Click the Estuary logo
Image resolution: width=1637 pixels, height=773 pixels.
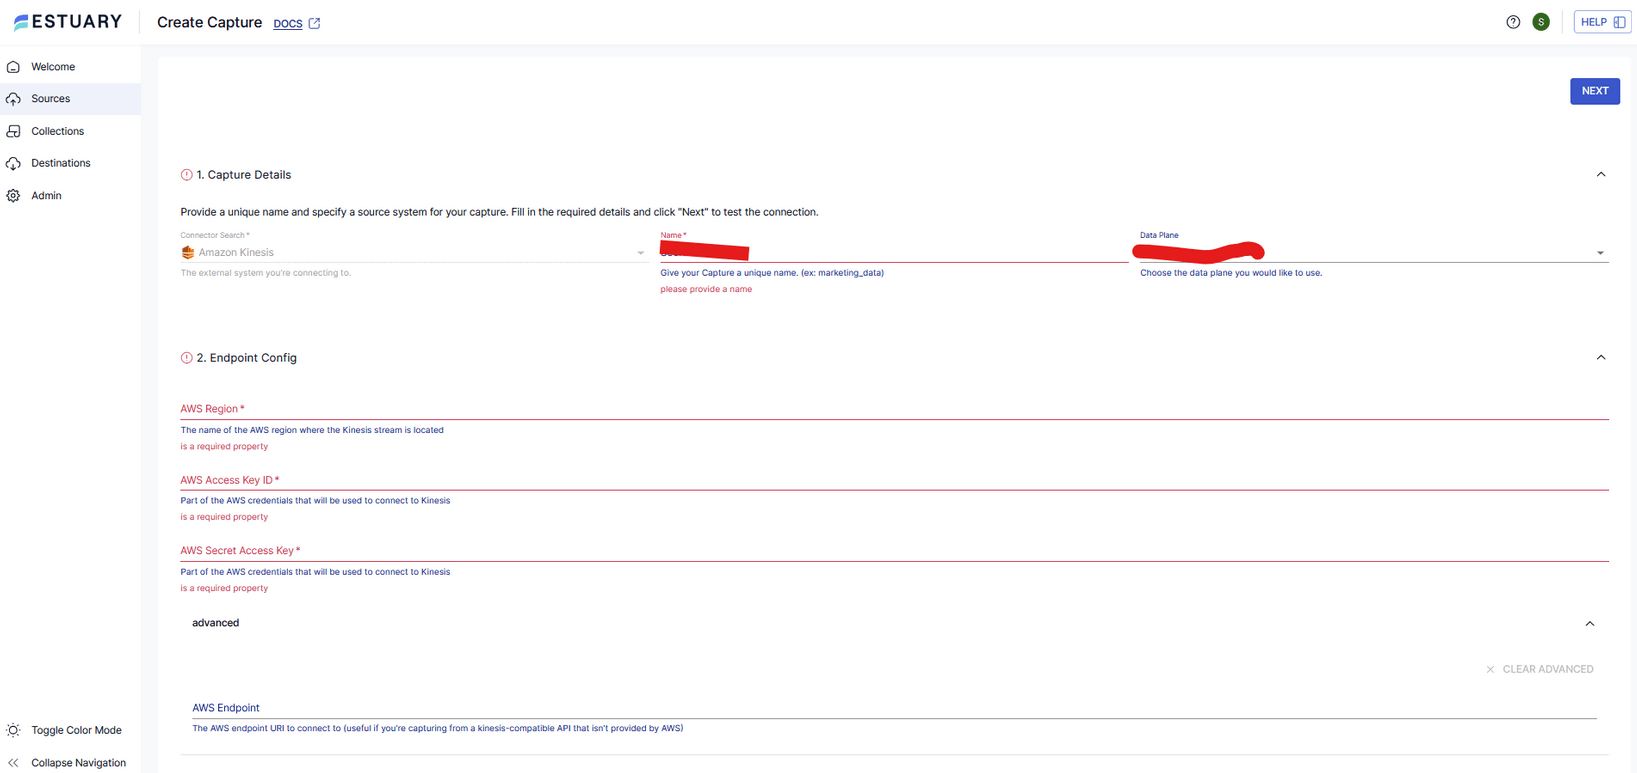click(x=68, y=22)
